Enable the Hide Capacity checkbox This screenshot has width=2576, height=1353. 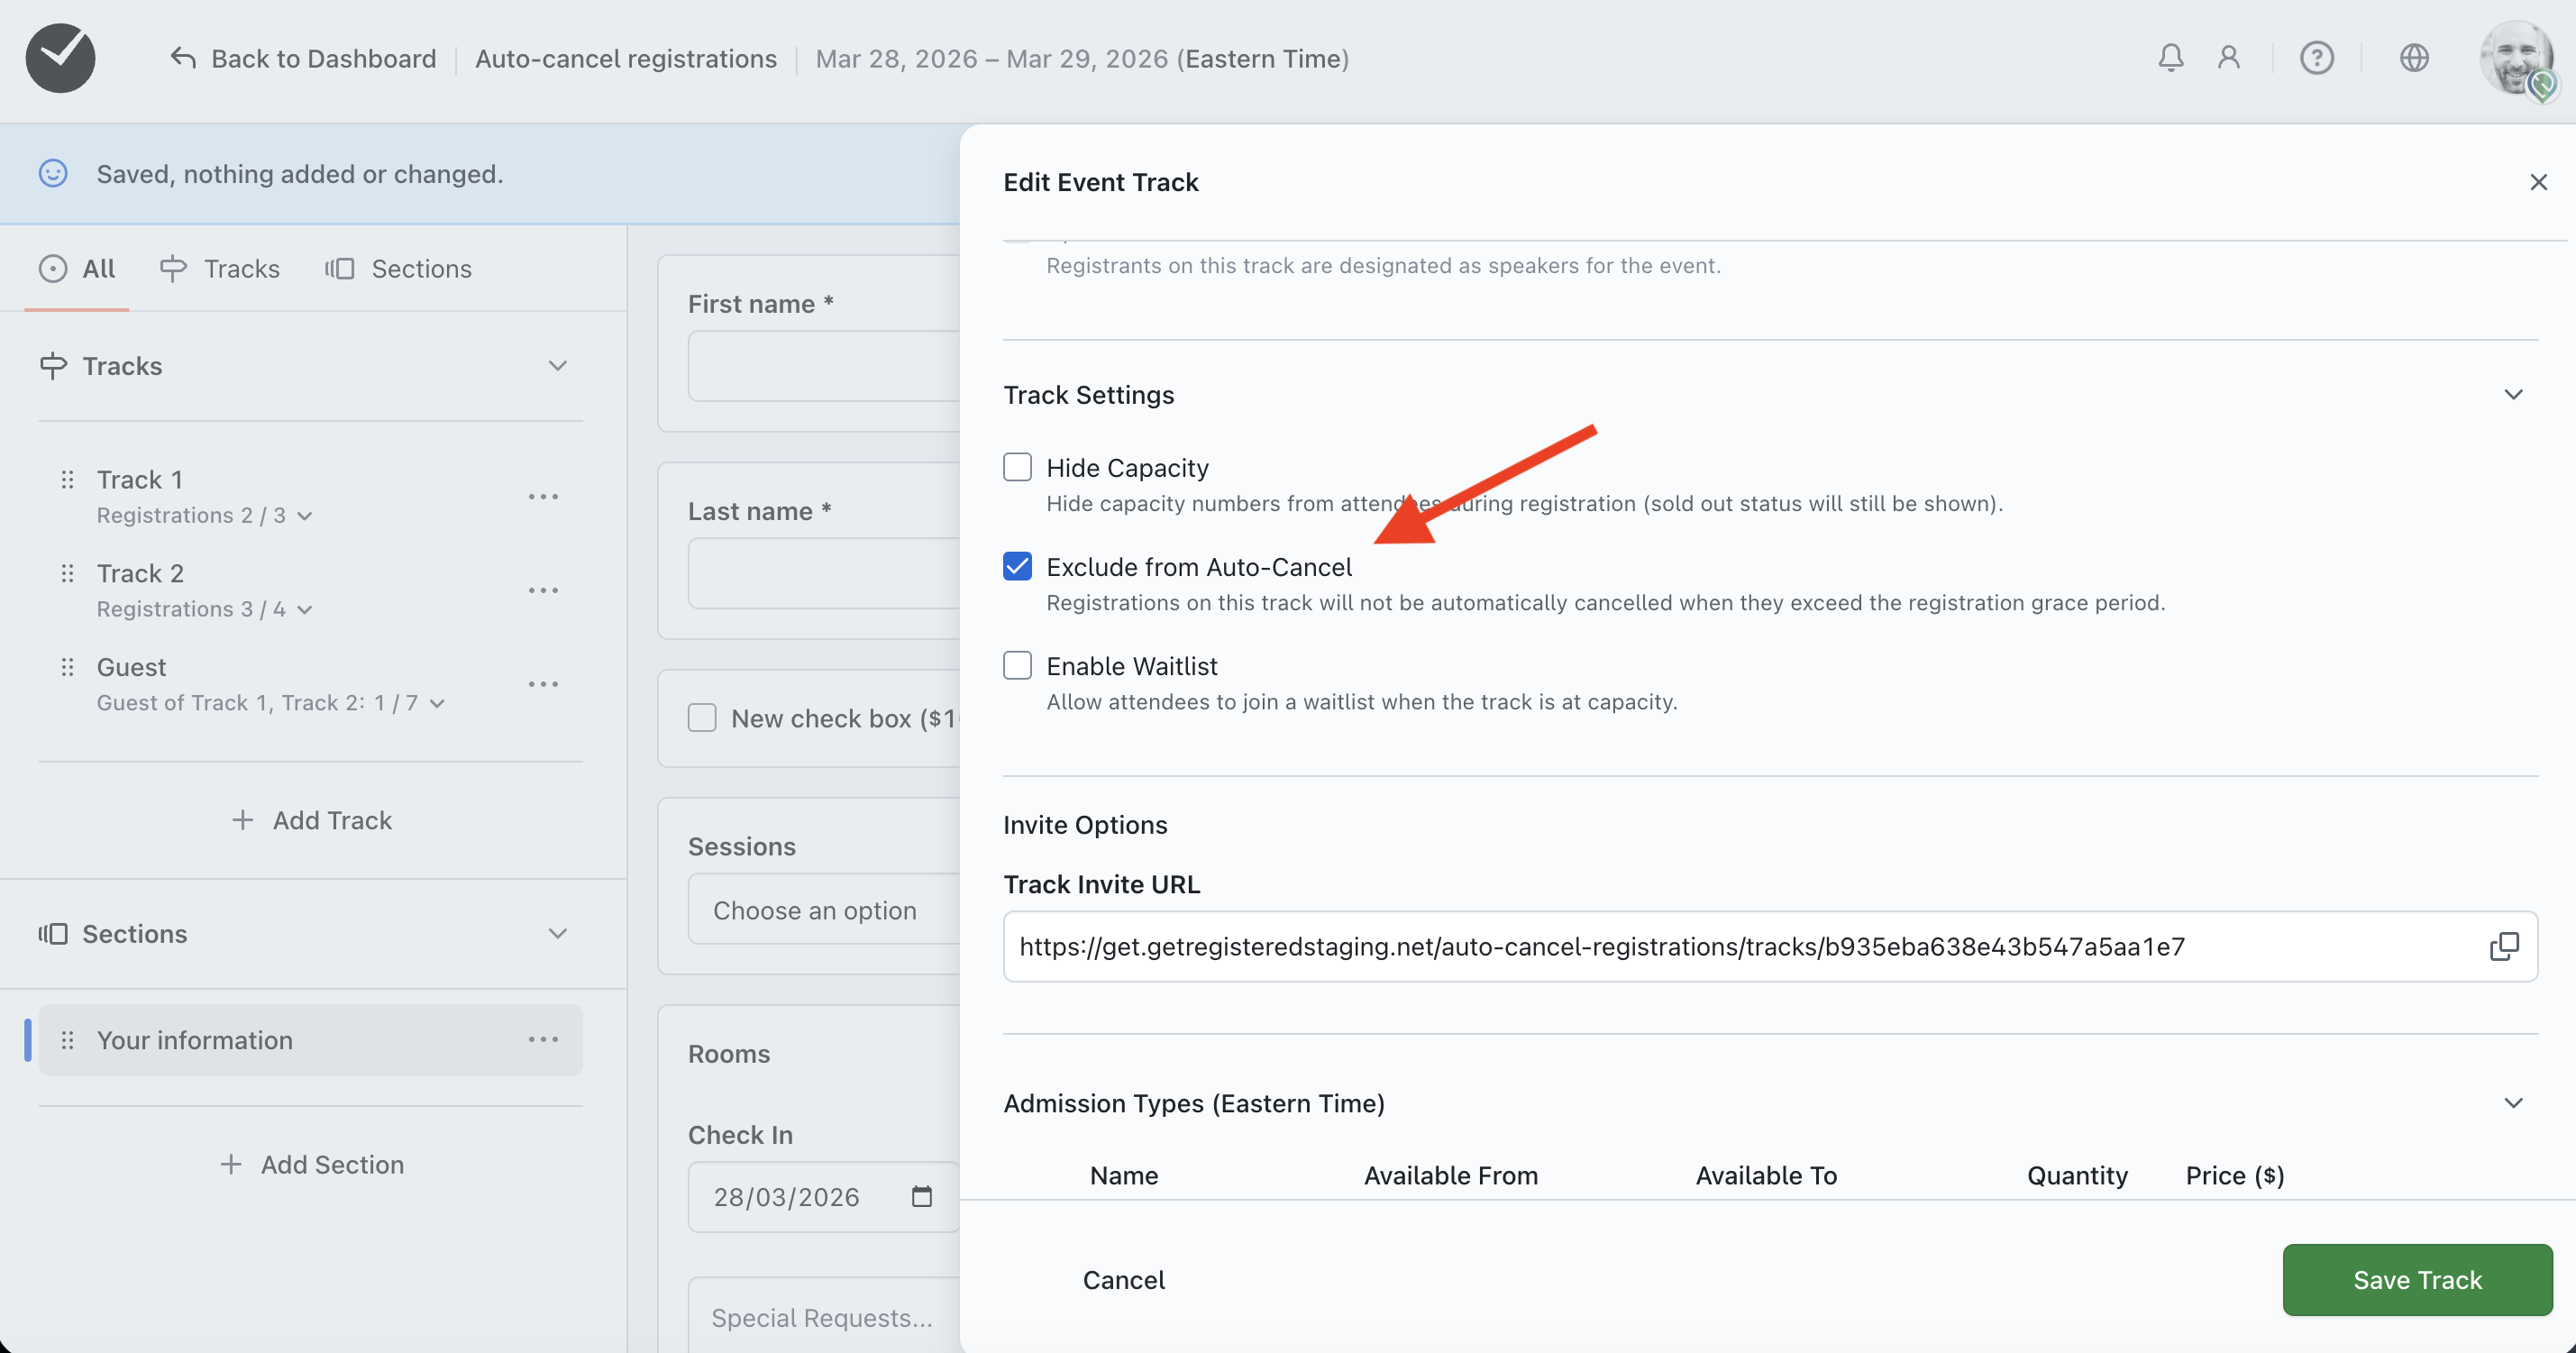[1017, 467]
